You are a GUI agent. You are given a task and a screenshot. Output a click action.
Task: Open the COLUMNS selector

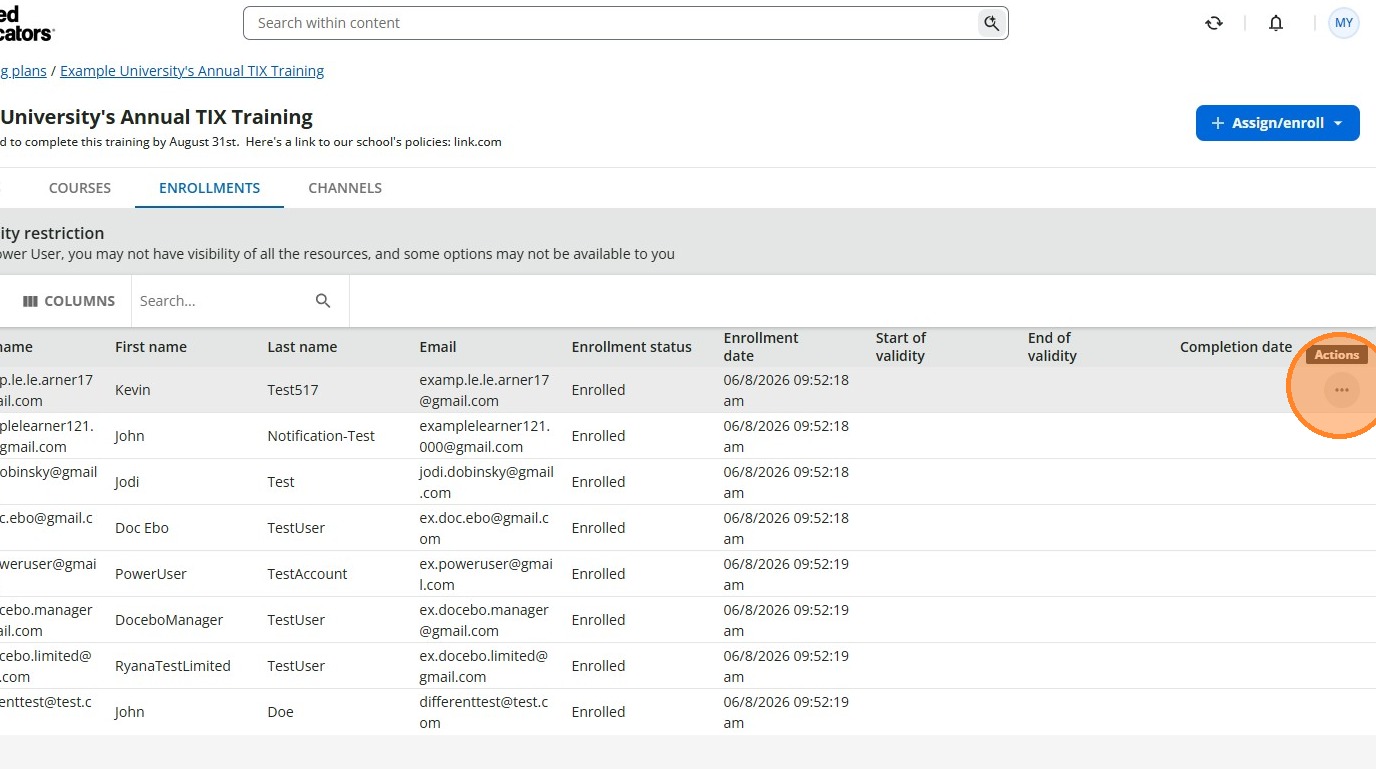coord(69,301)
